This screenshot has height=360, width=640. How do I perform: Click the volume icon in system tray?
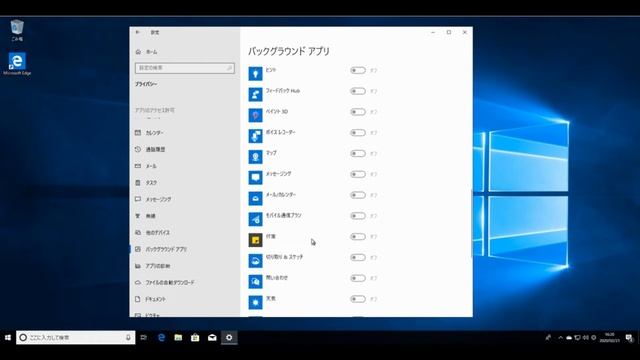click(x=586, y=338)
